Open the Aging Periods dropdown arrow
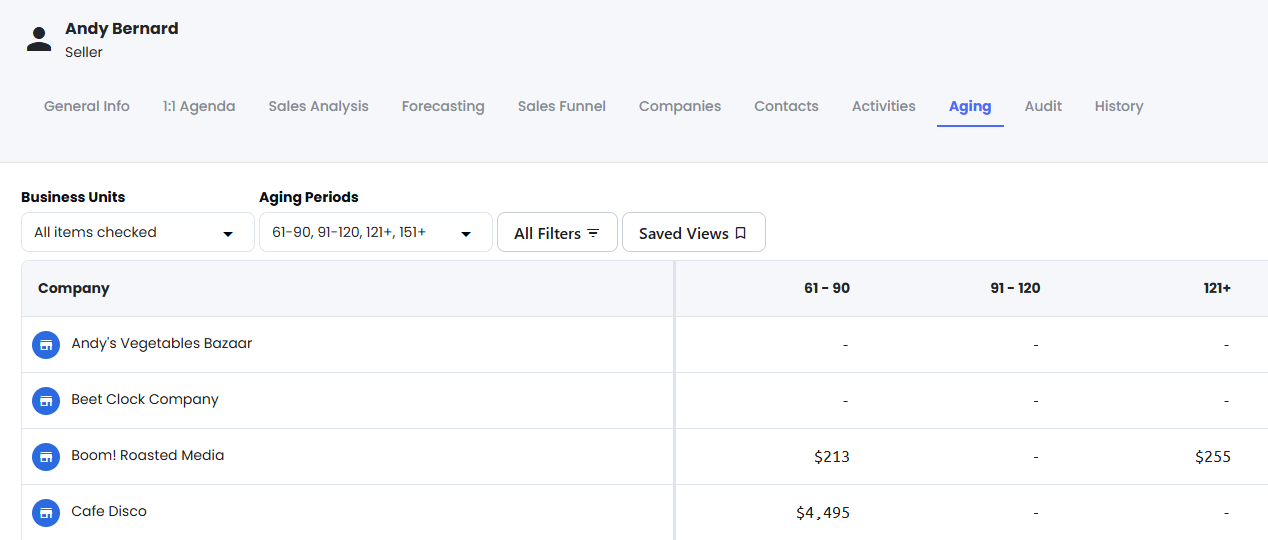 466,234
